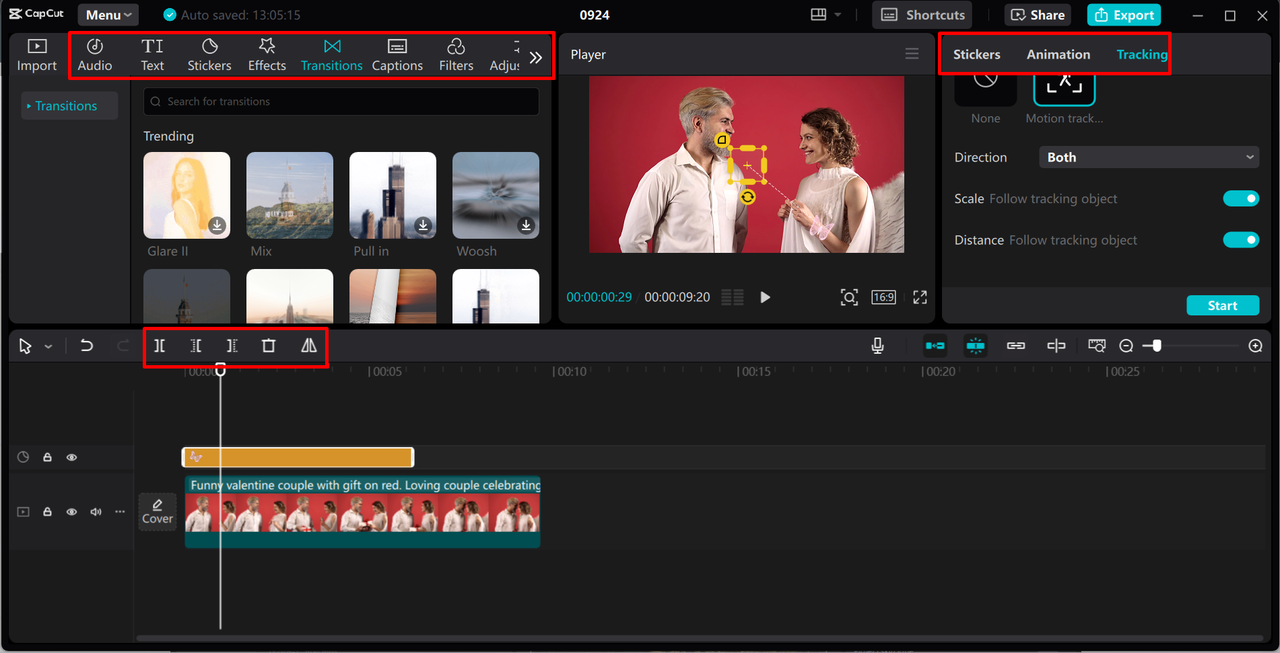Open the 16:9 aspect ratio selector
The image size is (1280, 653).
883,297
